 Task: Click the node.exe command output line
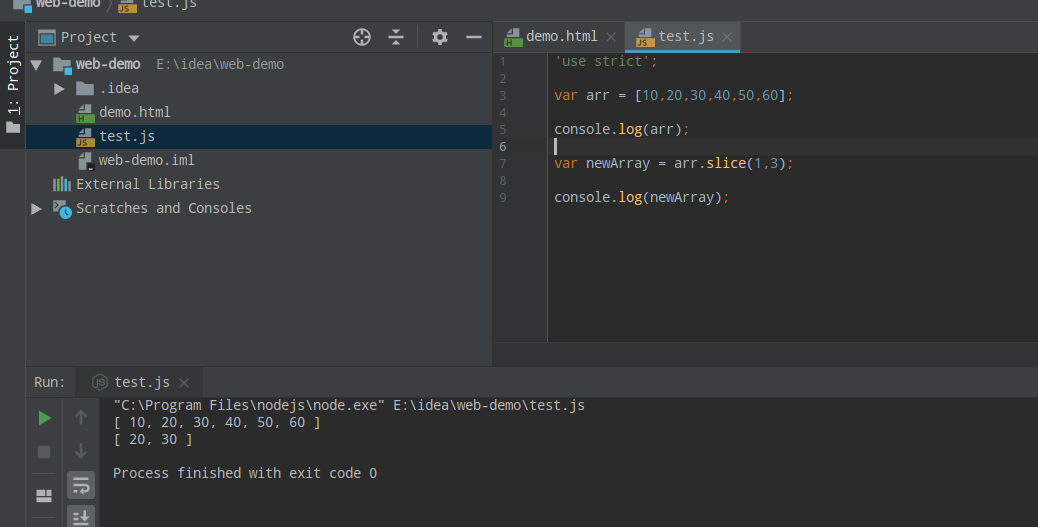coord(349,405)
